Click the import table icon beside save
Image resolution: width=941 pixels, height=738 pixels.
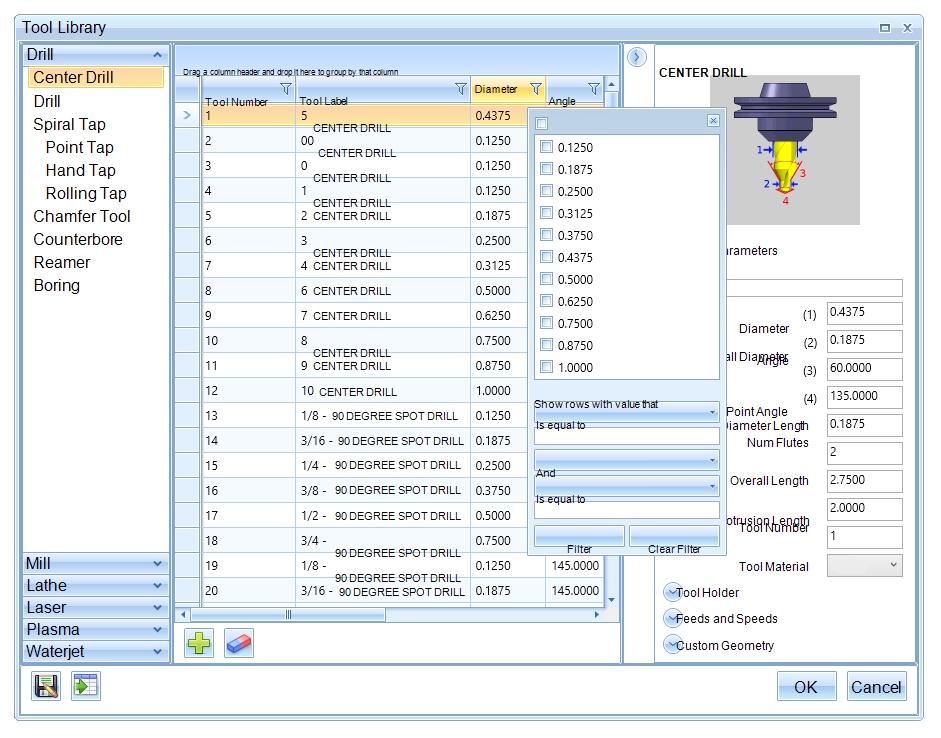click(86, 686)
